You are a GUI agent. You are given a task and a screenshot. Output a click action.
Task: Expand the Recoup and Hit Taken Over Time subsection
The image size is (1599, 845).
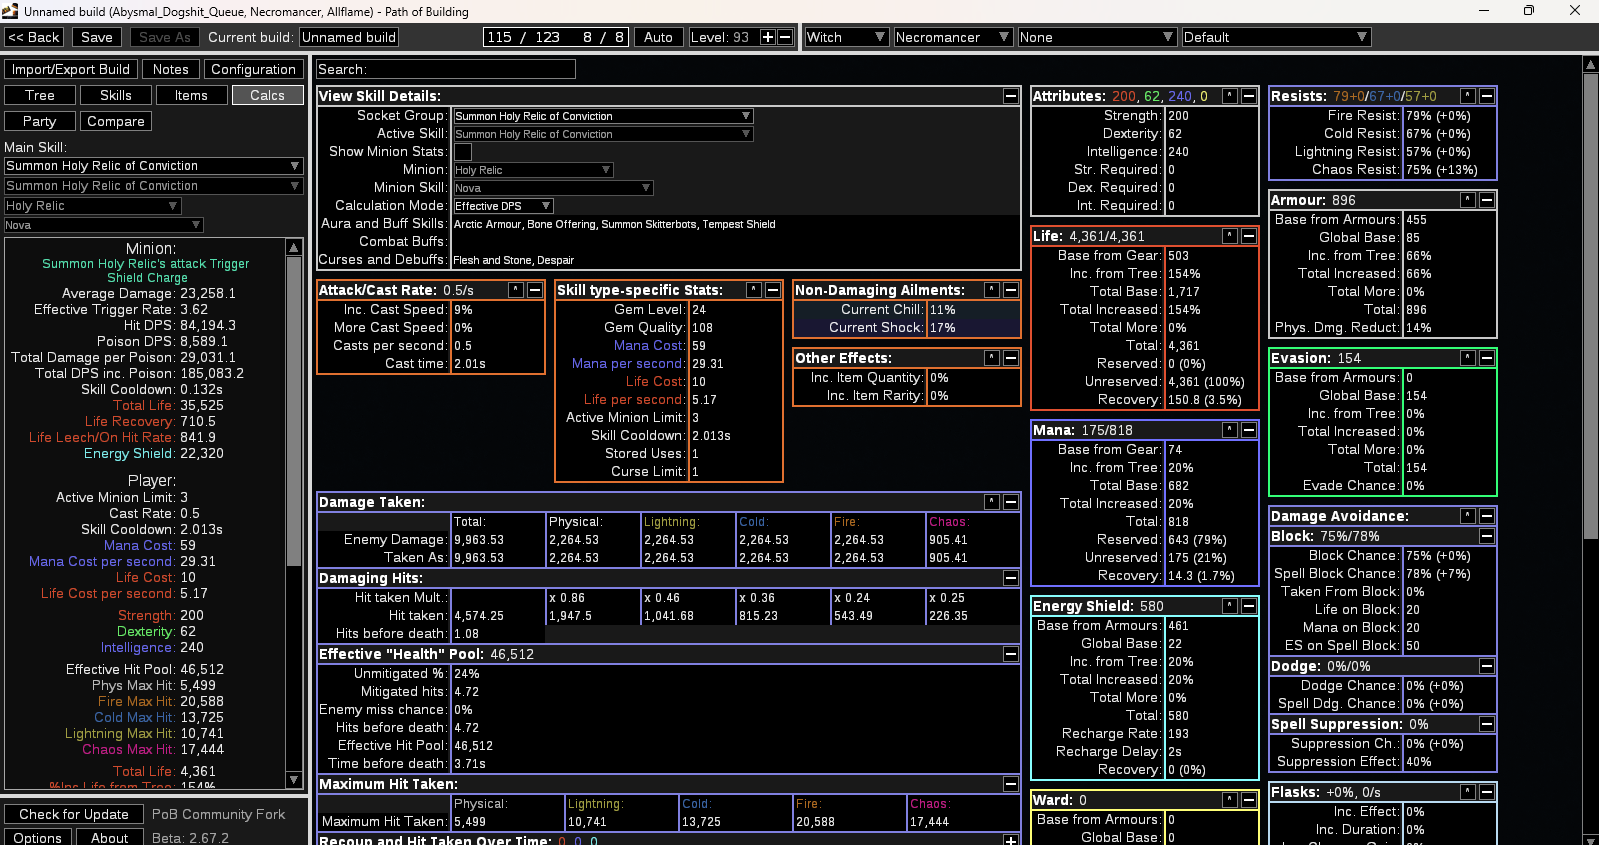coord(1011,840)
